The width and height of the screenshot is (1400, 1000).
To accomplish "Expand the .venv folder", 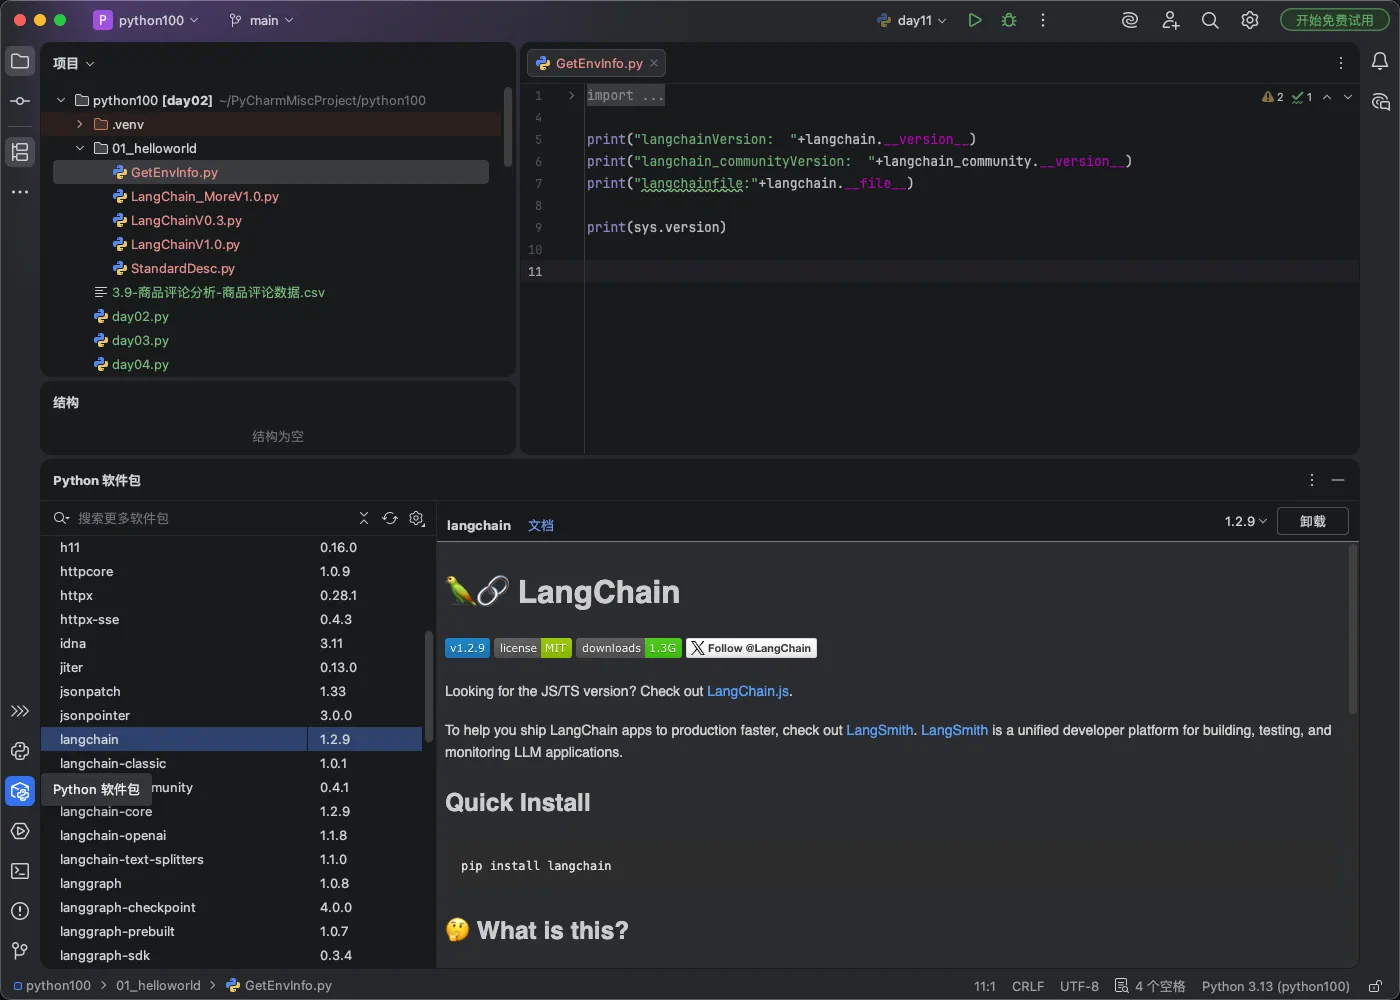I will (x=80, y=124).
